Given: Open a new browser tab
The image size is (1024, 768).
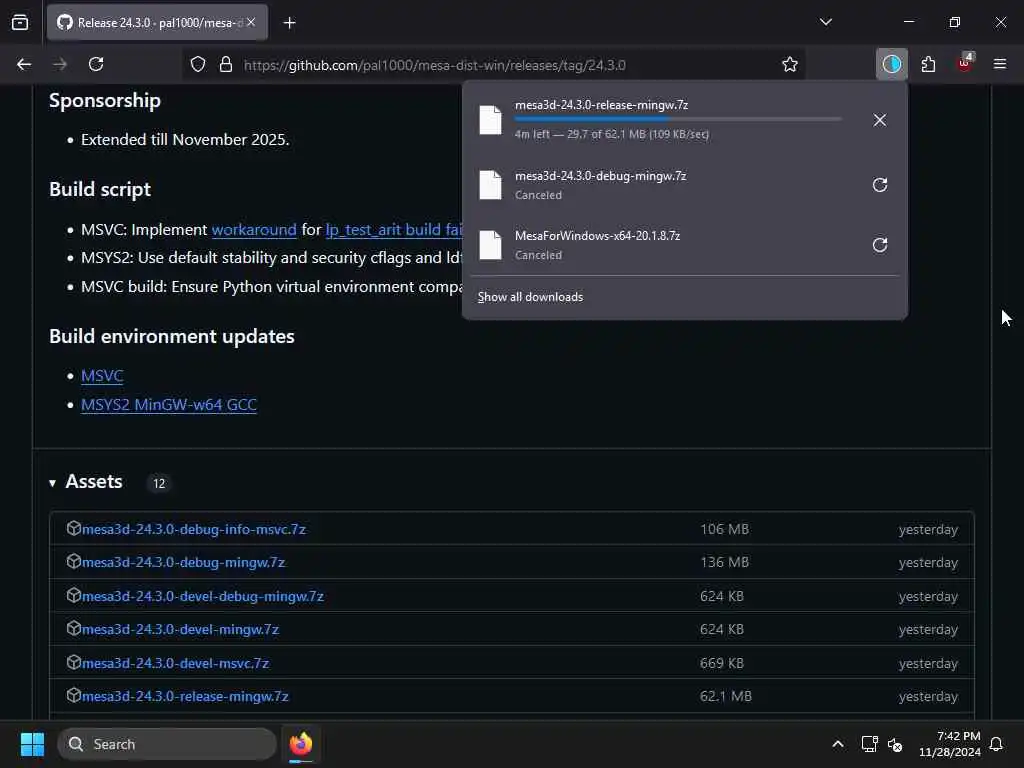Looking at the screenshot, I should coord(289,23).
